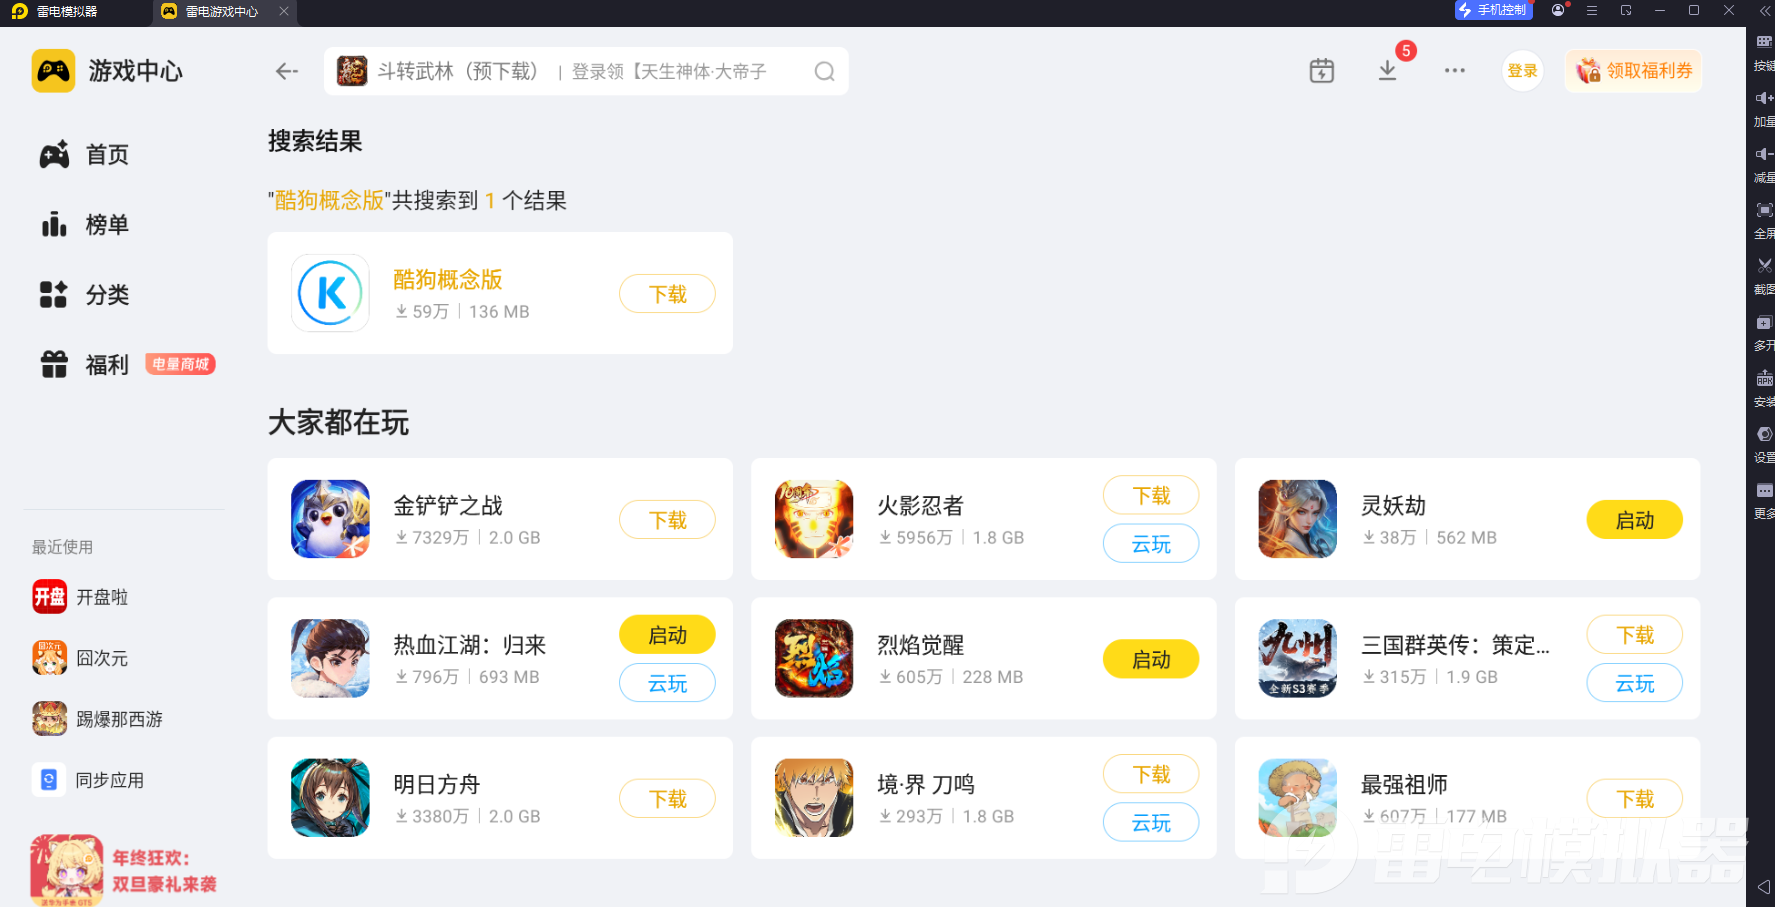Launch 灵妖劫 with 启动 button
The height and width of the screenshot is (907, 1775).
click(1634, 520)
